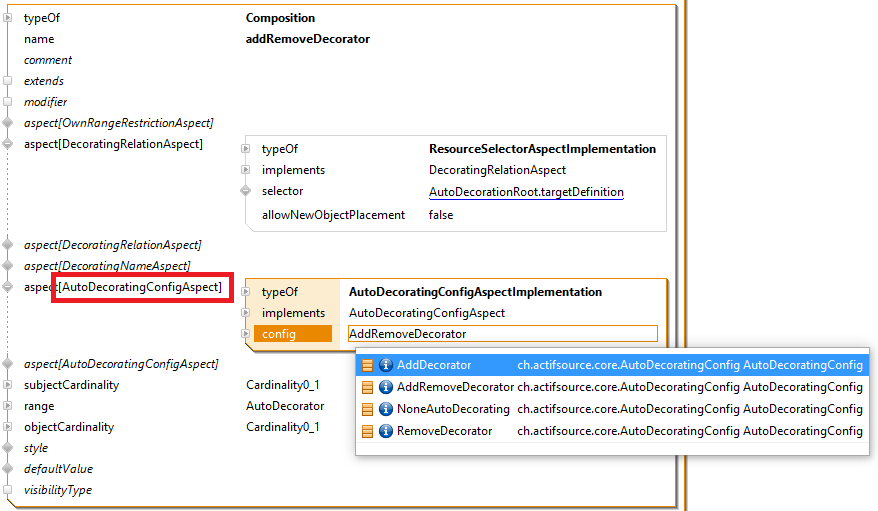The height and width of the screenshot is (511, 878).
Task: Click the orange resource icon next to AddRemoveDecorator
Action: tap(367, 387)
